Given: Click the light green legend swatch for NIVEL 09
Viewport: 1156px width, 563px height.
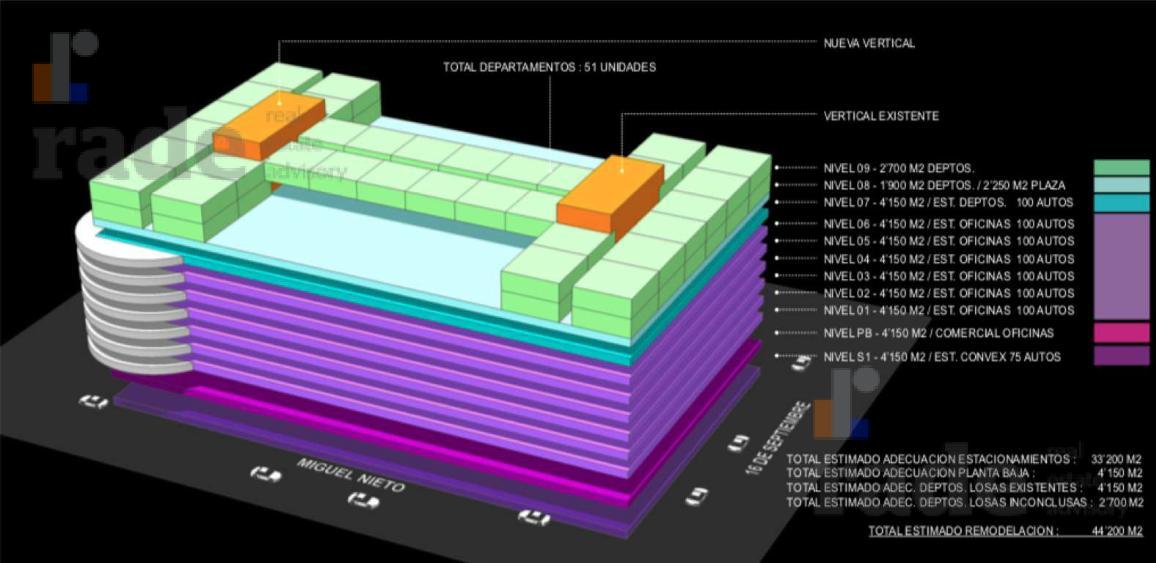Looking at the screenshot, I should pos(1121,167).
